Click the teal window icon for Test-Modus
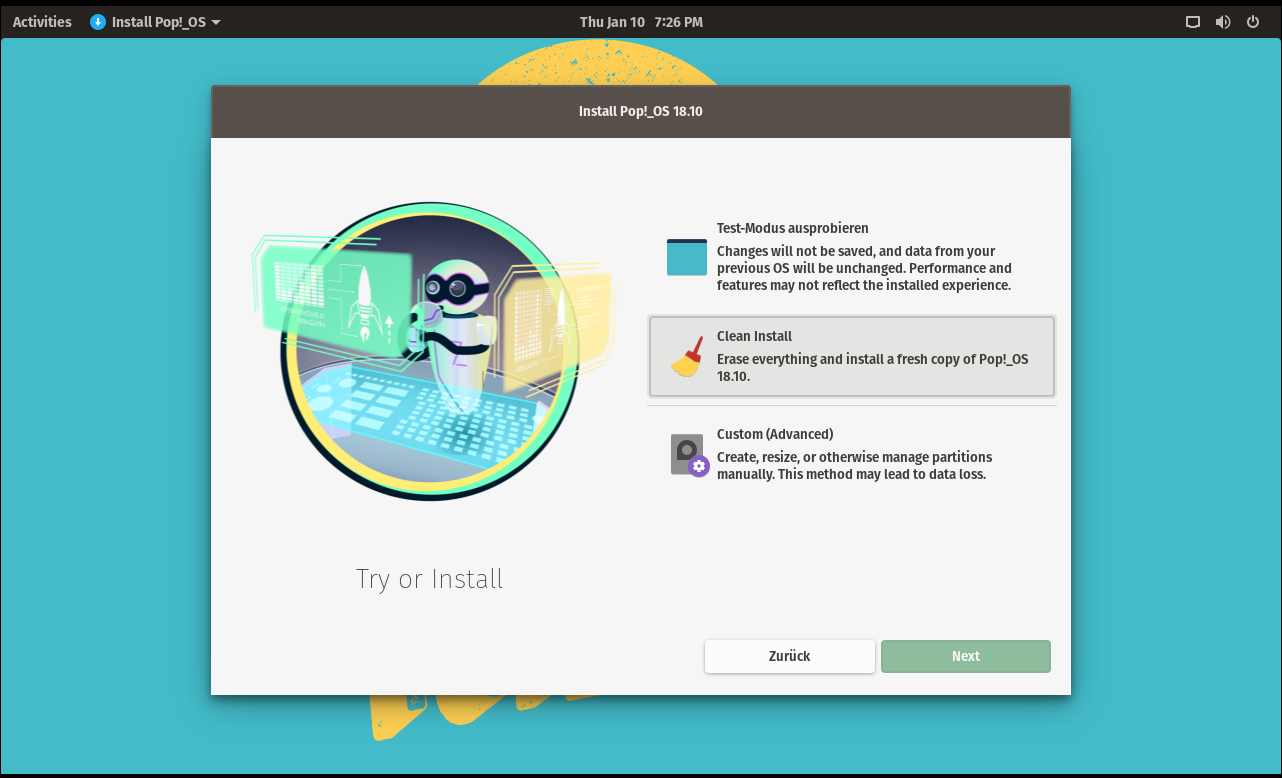 coord(687,258)
